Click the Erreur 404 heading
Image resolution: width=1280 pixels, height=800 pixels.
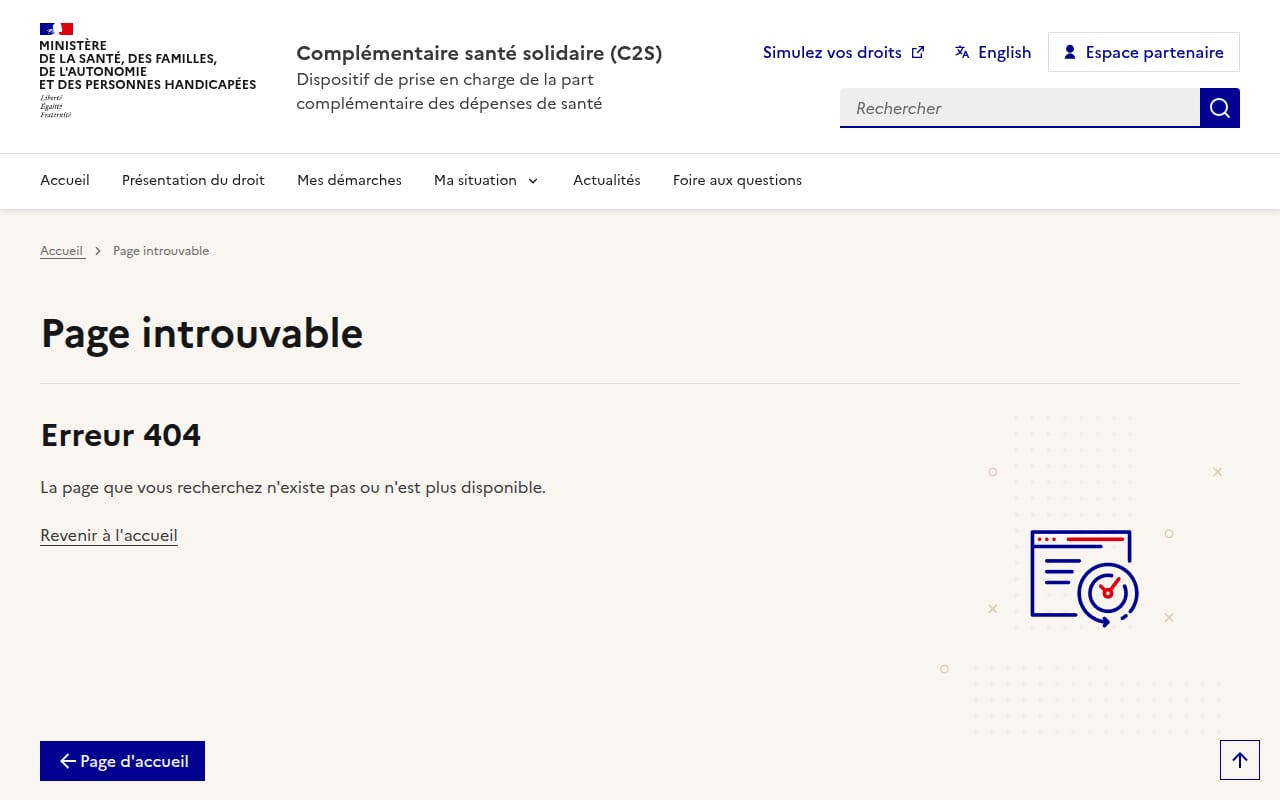[x=121, y=435]
